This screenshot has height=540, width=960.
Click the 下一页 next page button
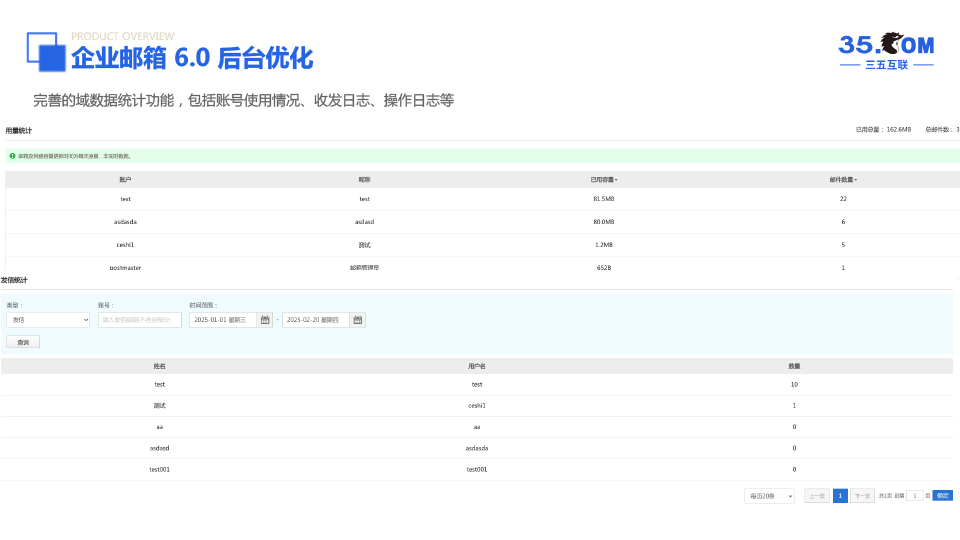pyautogui.click(x=862, y=496)
